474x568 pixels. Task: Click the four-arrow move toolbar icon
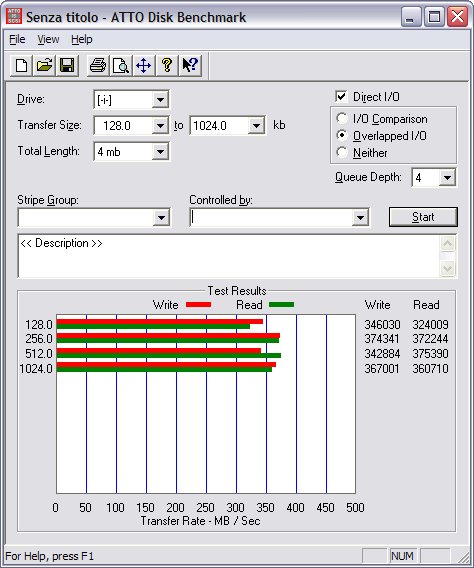tap(144, 66)
